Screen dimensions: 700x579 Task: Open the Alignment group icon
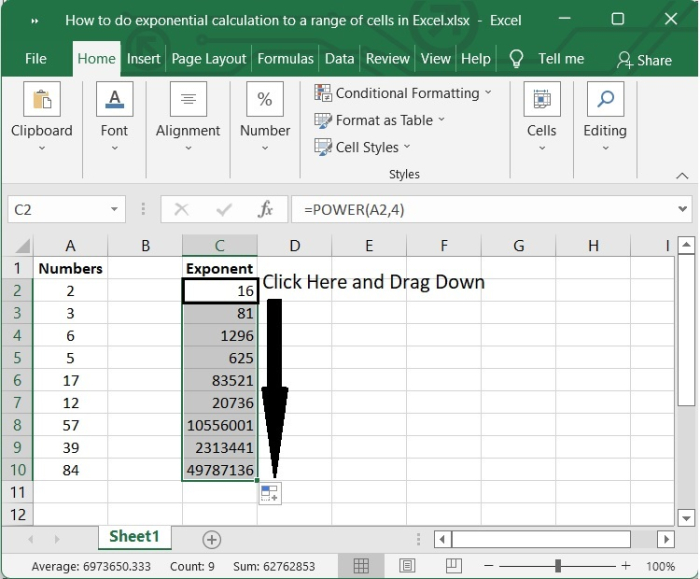click(188, 100)
